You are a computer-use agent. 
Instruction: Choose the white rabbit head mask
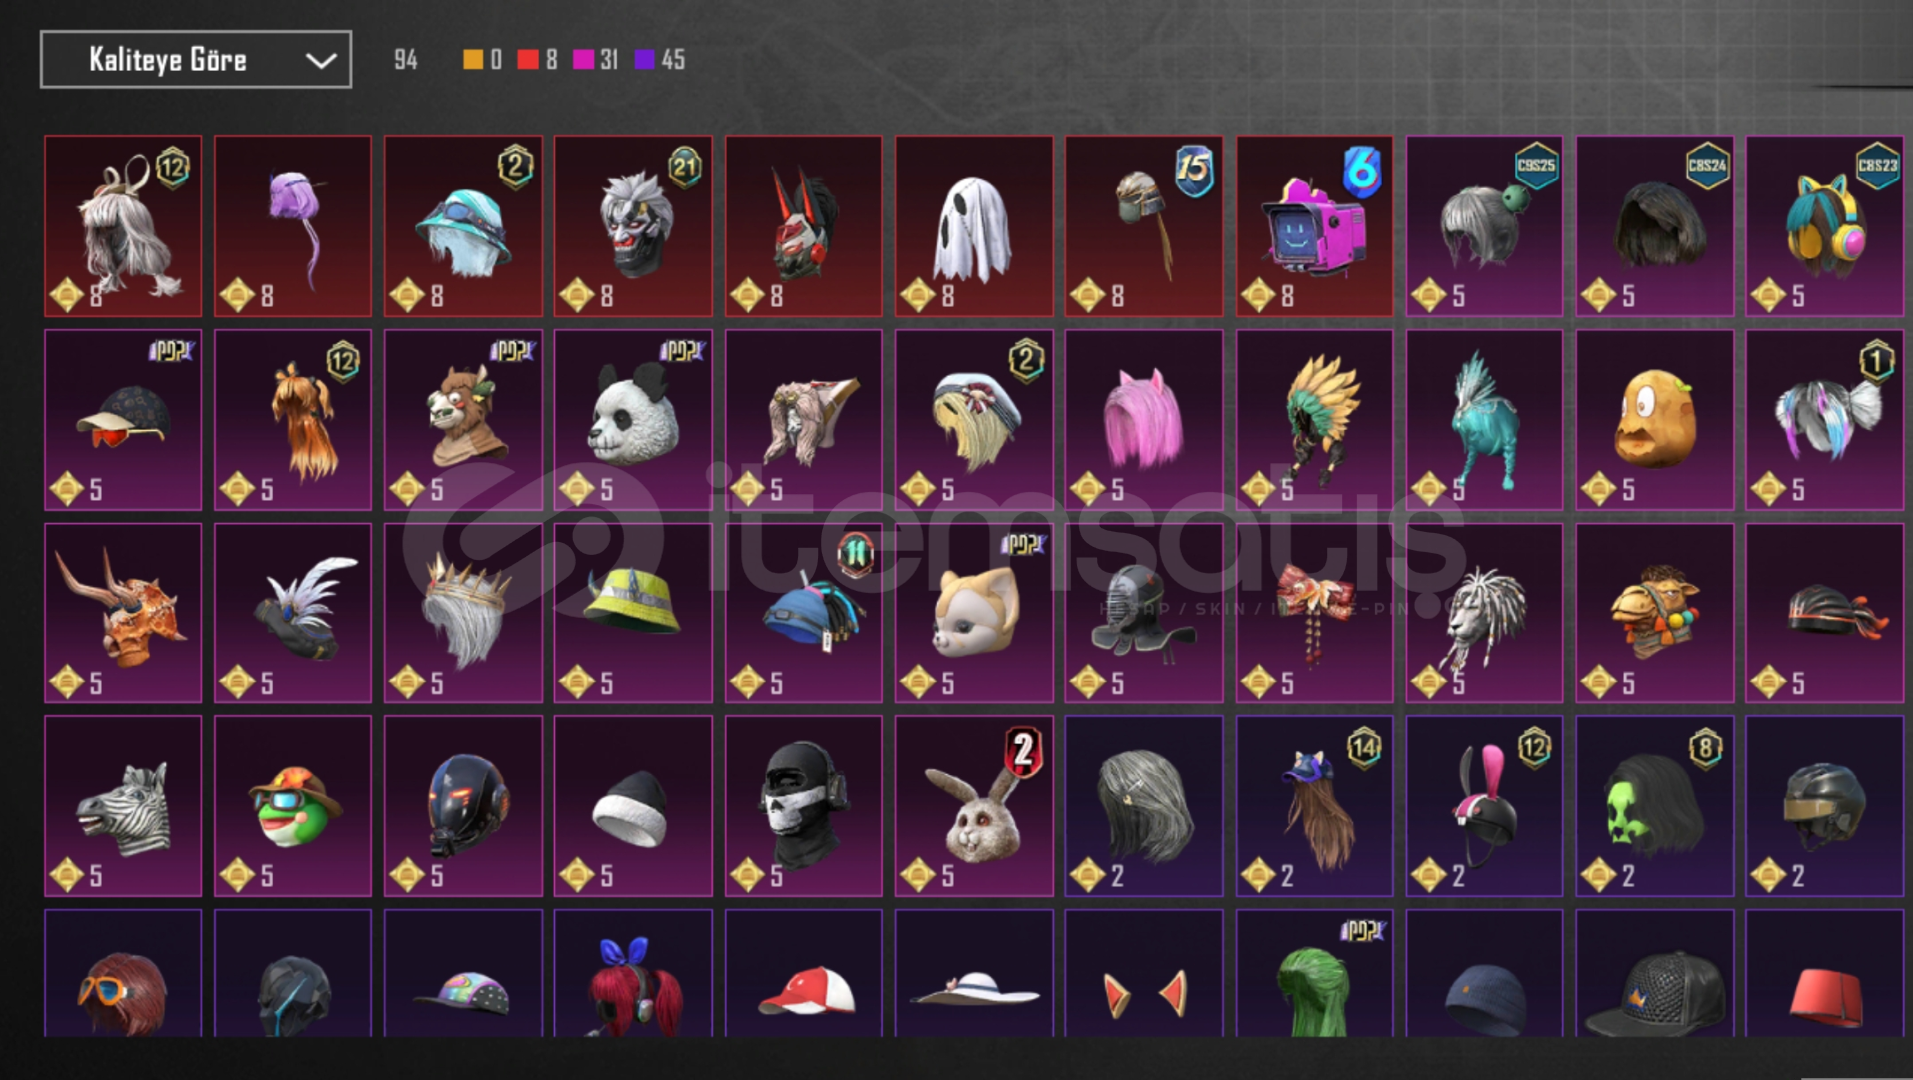[973, 806]
